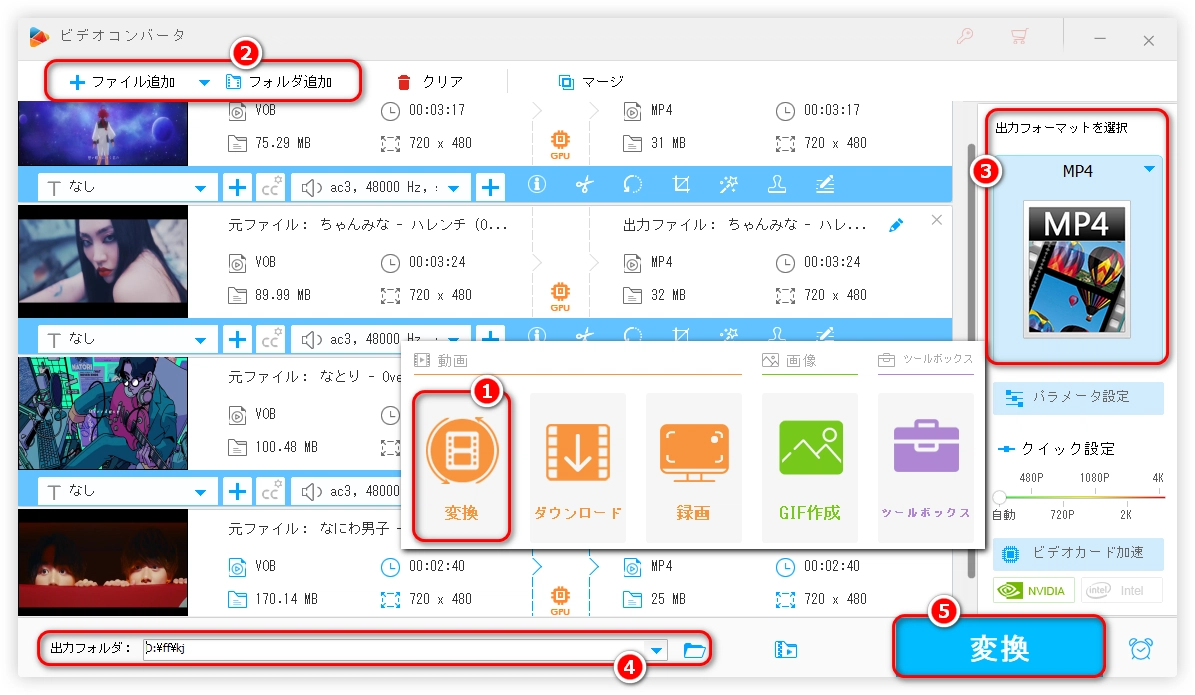1195x695 pixels.
Task: Open the output folder path dropdown arrow
Action: 656,650
